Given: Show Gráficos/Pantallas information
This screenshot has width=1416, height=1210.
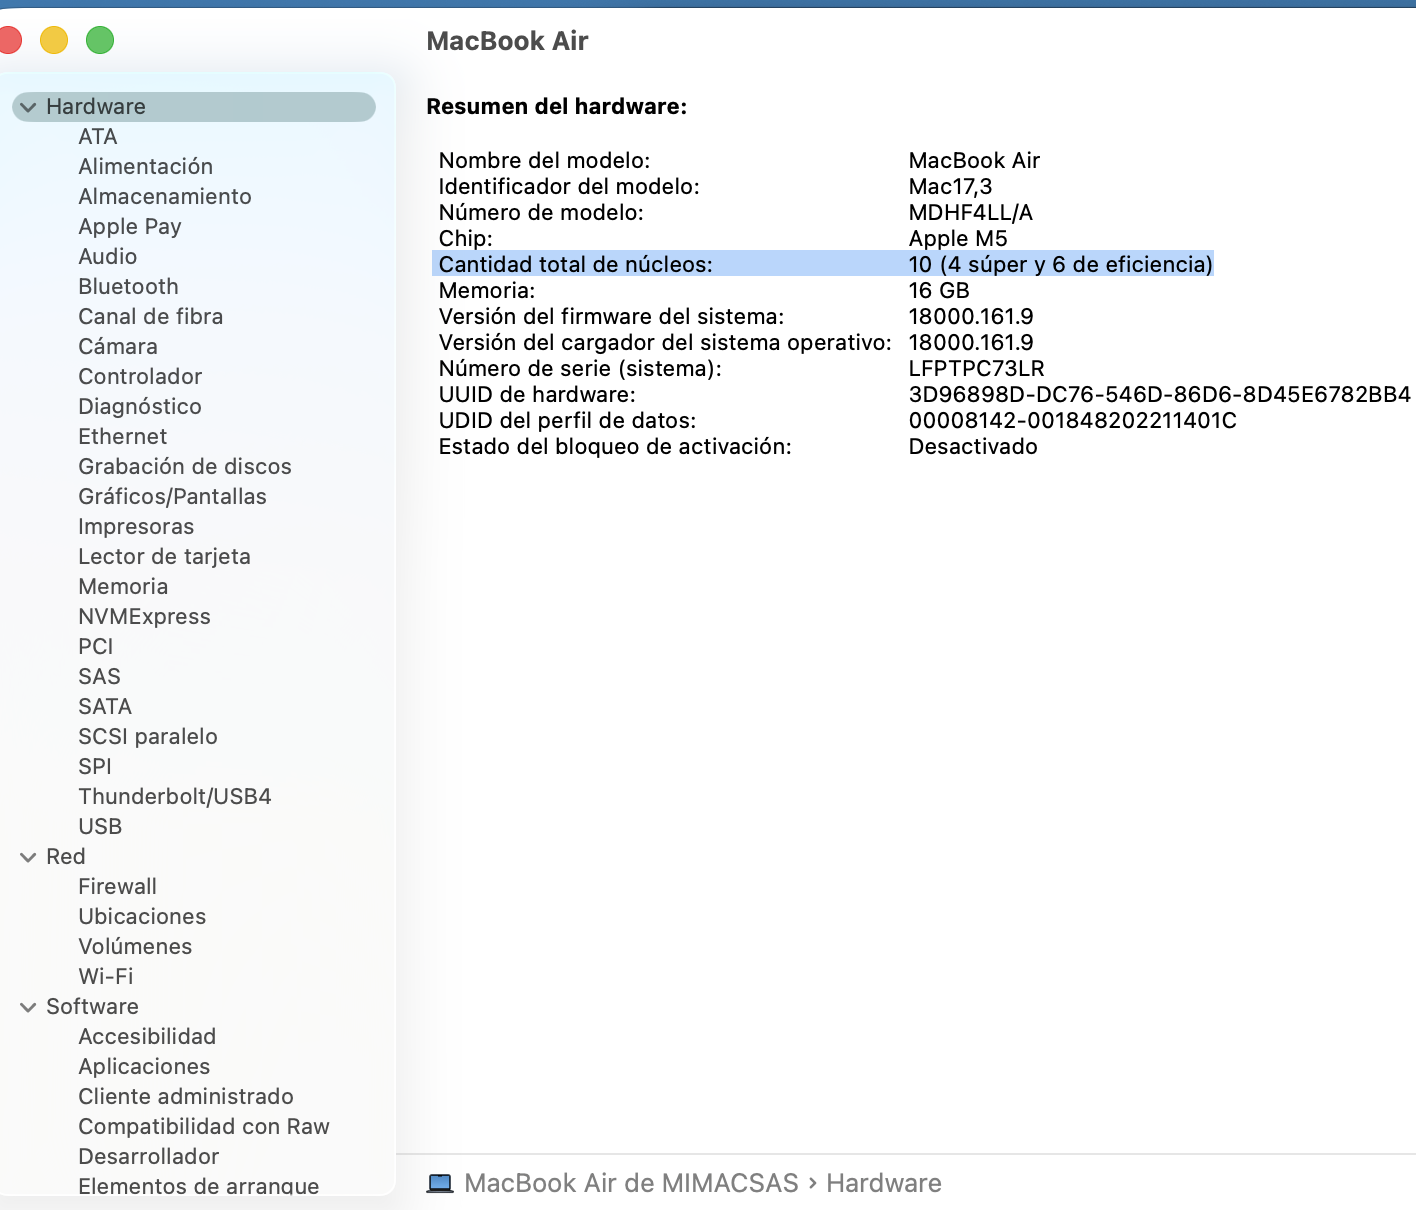Looking at the screenshot, I should tap(173, 497).
